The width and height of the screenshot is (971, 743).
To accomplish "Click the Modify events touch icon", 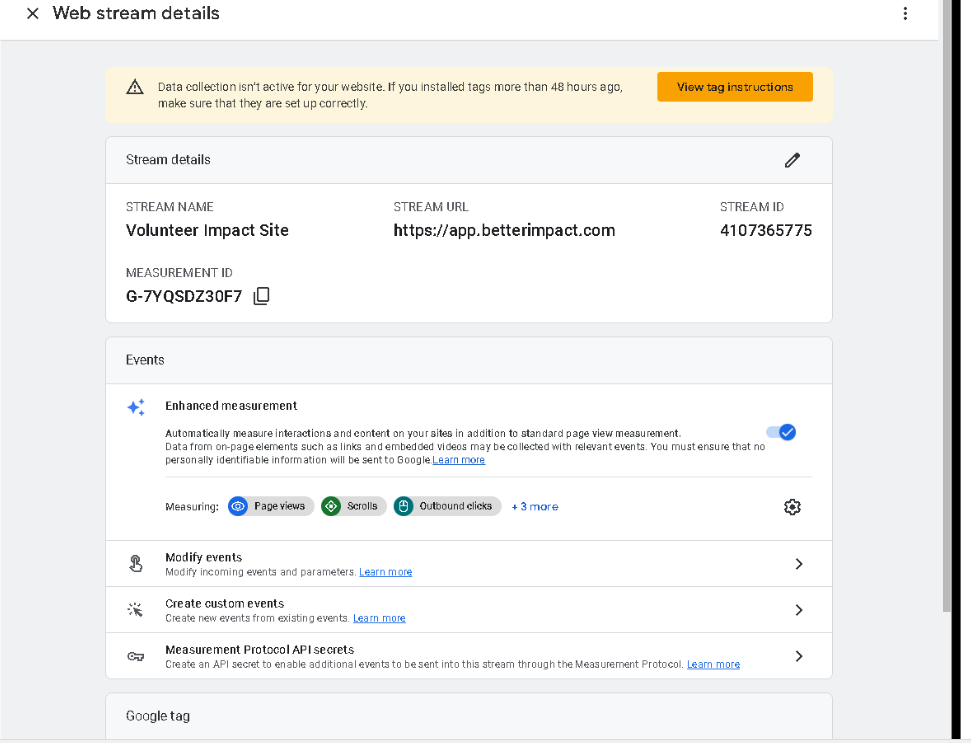I will pyautogui.click(x=136, y=564).
